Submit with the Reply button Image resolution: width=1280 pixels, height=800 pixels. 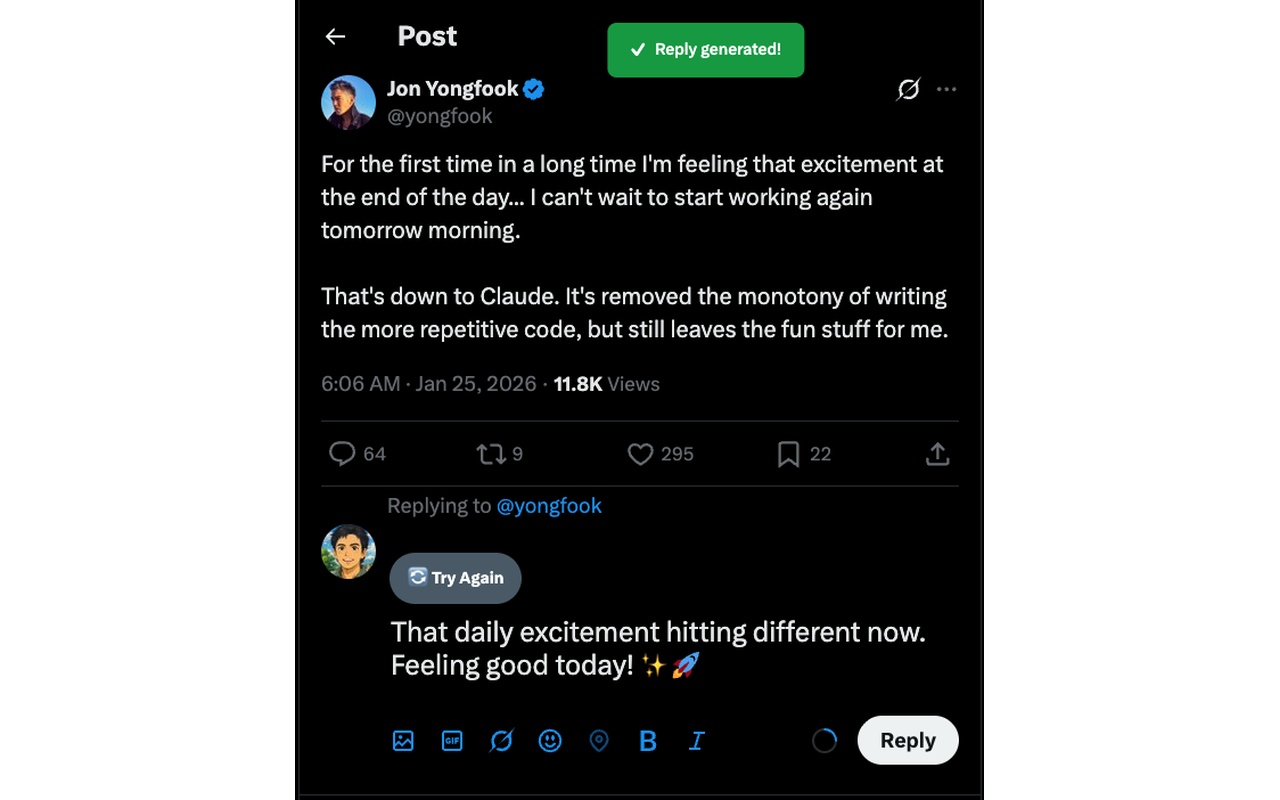point(907,740)
